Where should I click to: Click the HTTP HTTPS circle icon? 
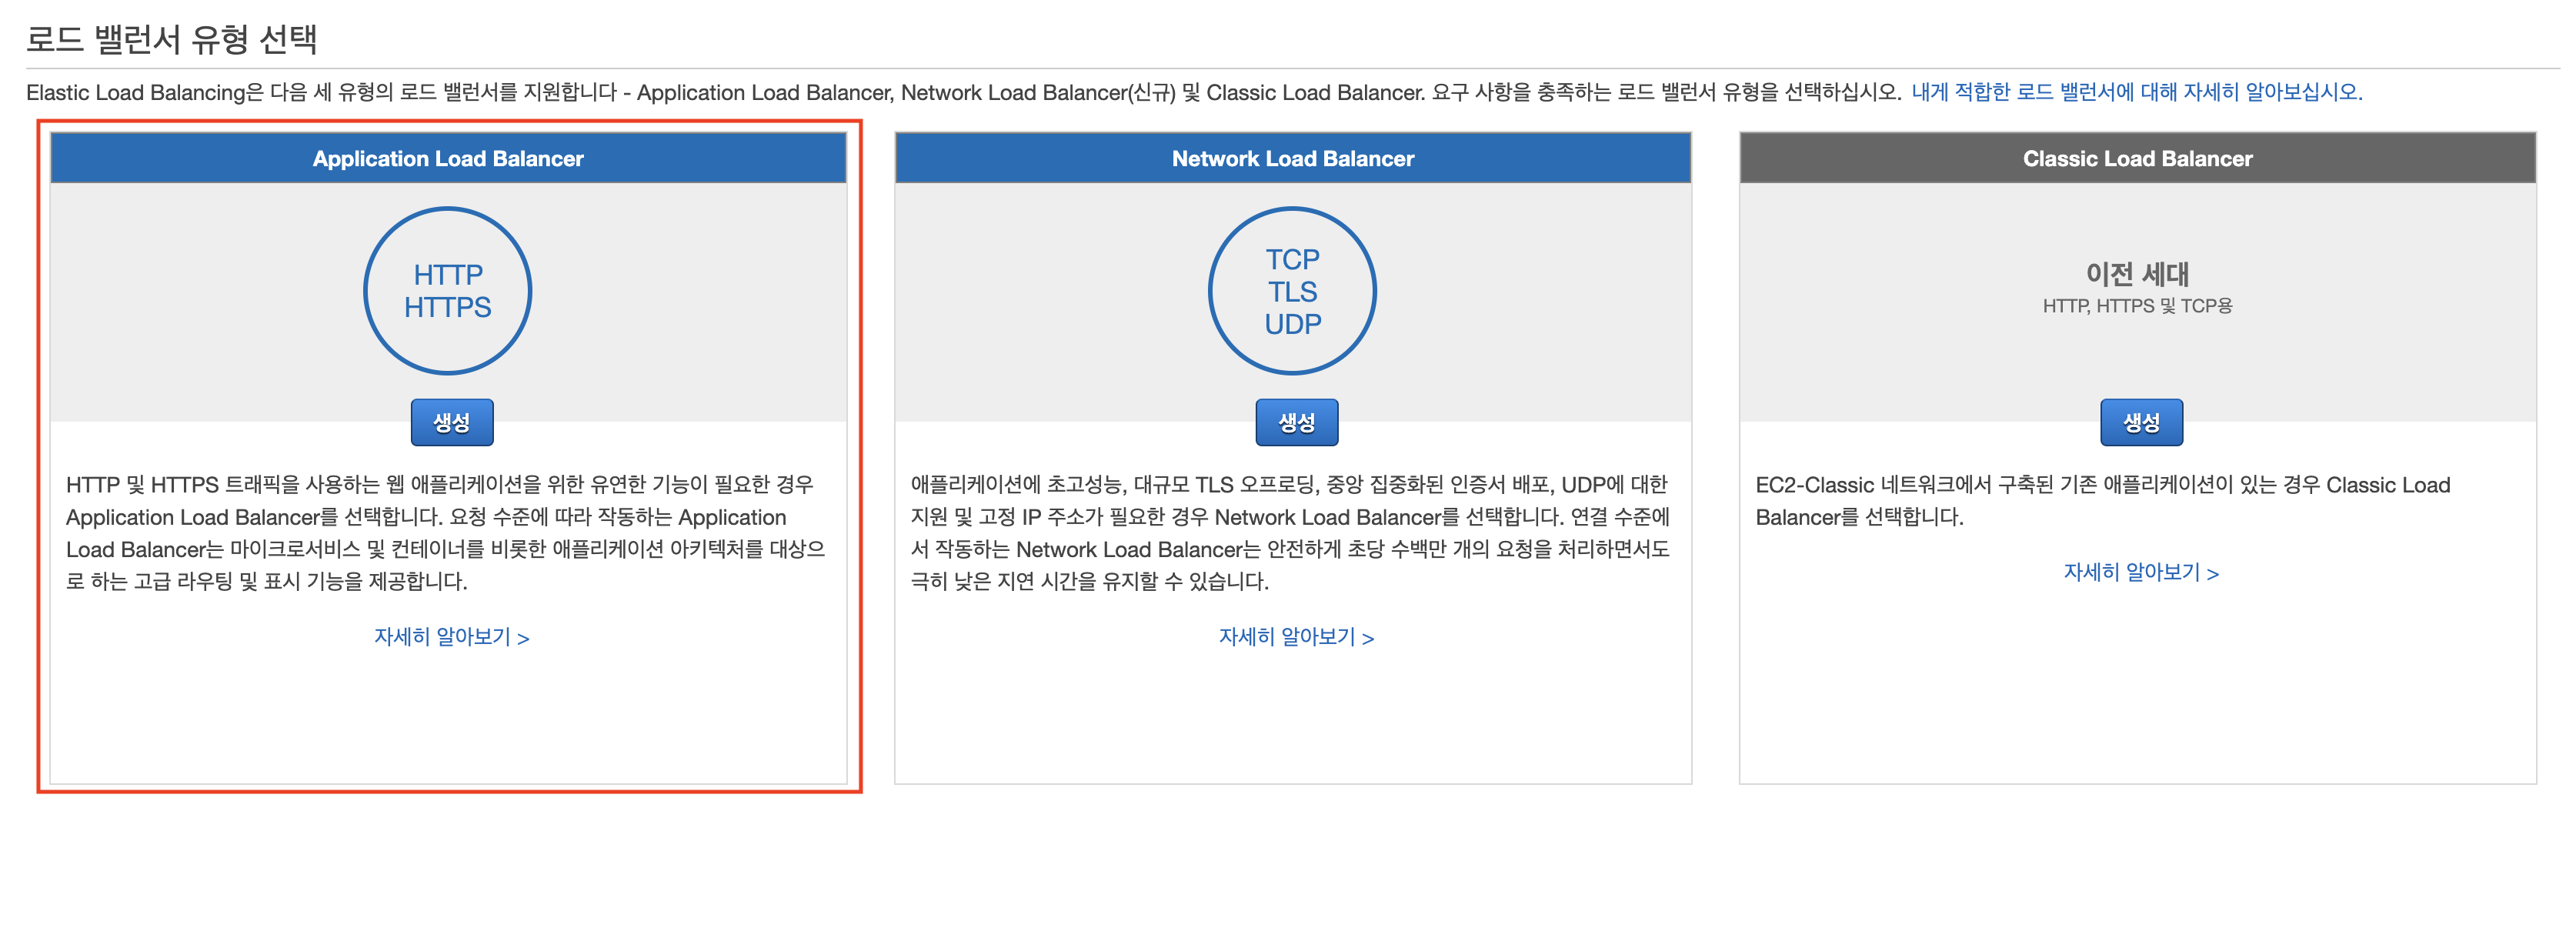447,291
